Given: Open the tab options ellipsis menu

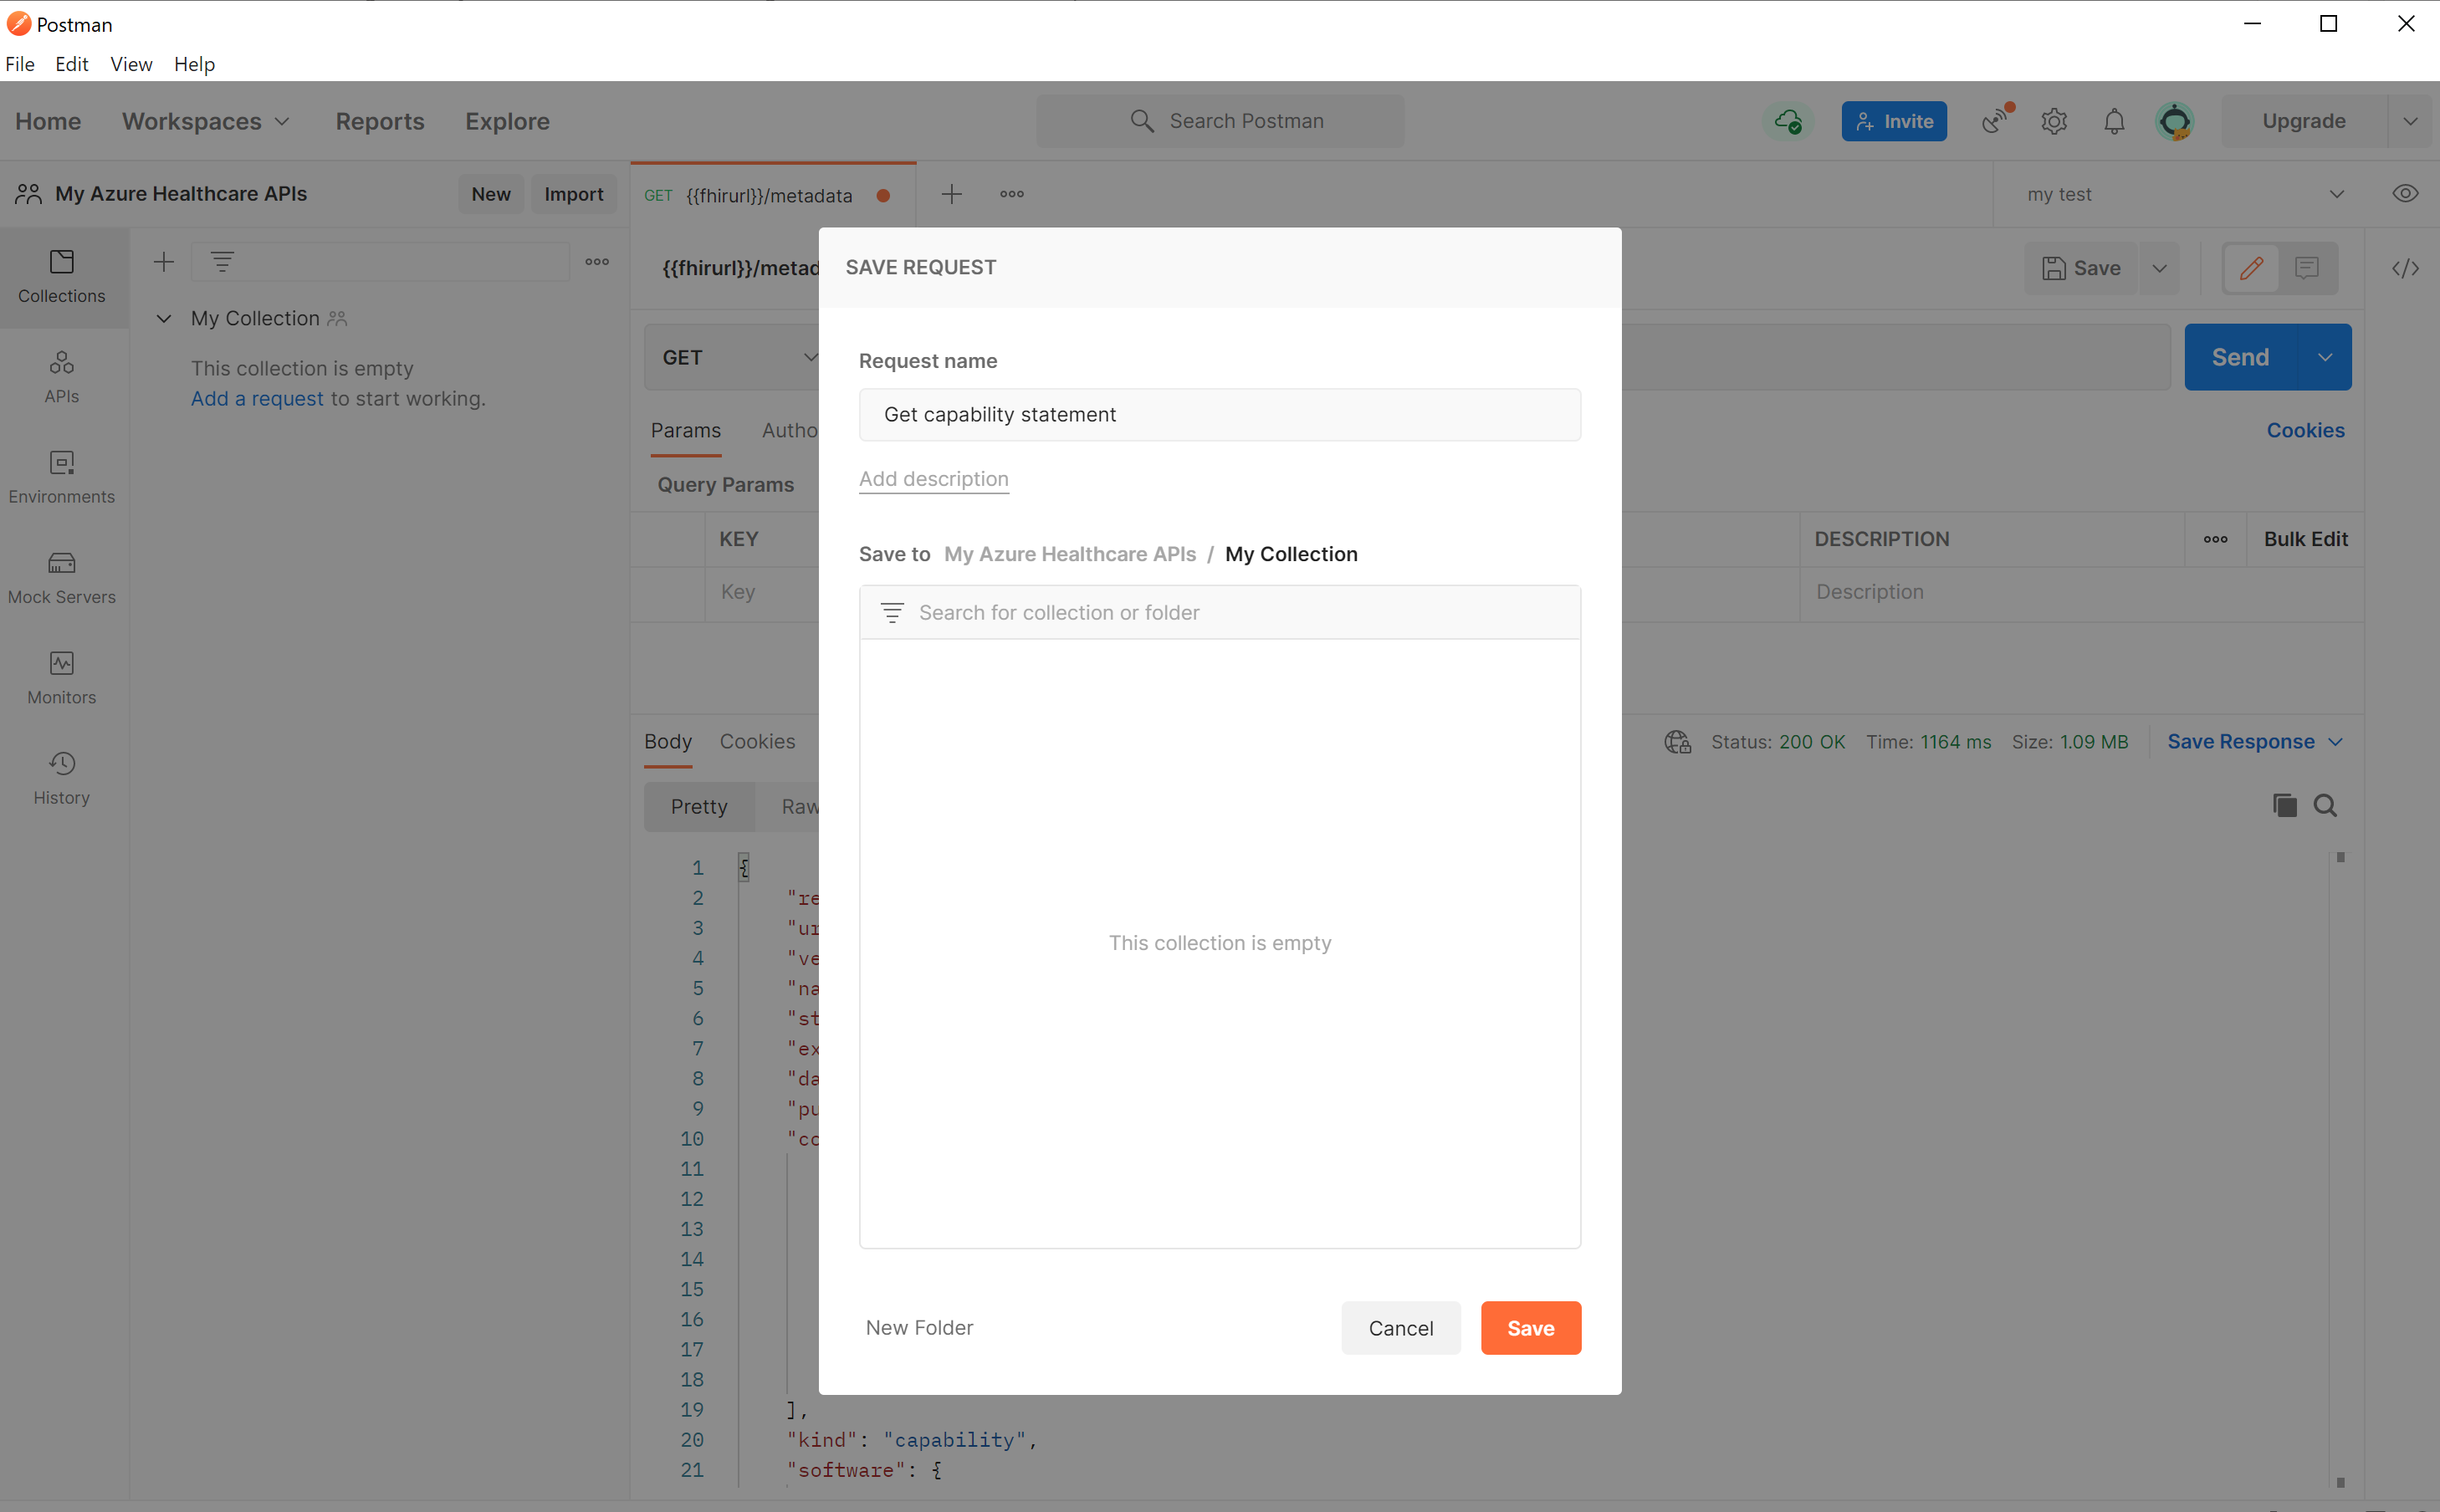Looking at the screenshot, I should (x=1012, y=194).
